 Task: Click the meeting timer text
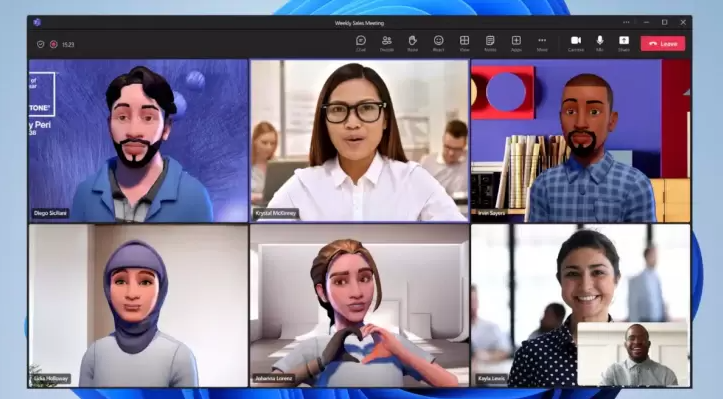click(x=68, y=45)
